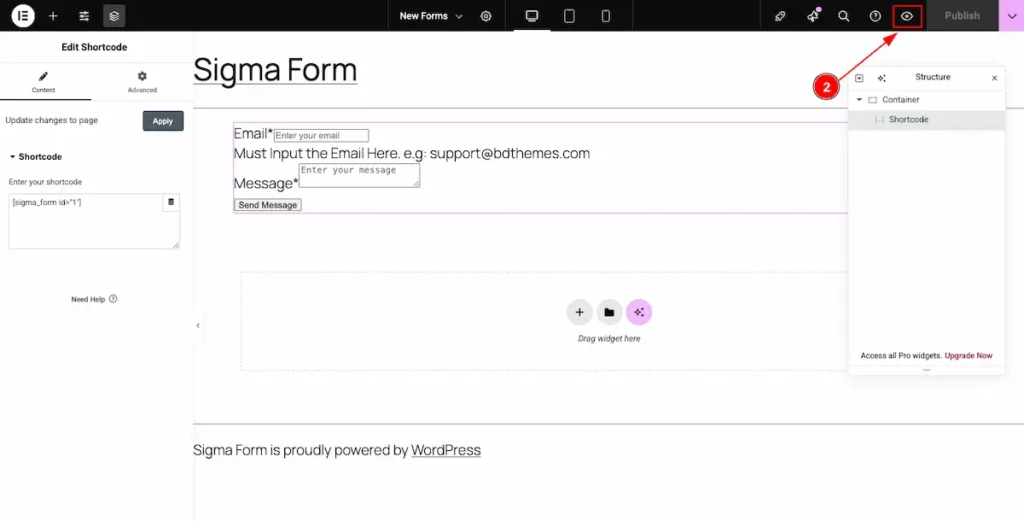This screenshot has width=1024, height=521.
Task: Click the Upgrade Now link
Action: [x=968, y=356]
